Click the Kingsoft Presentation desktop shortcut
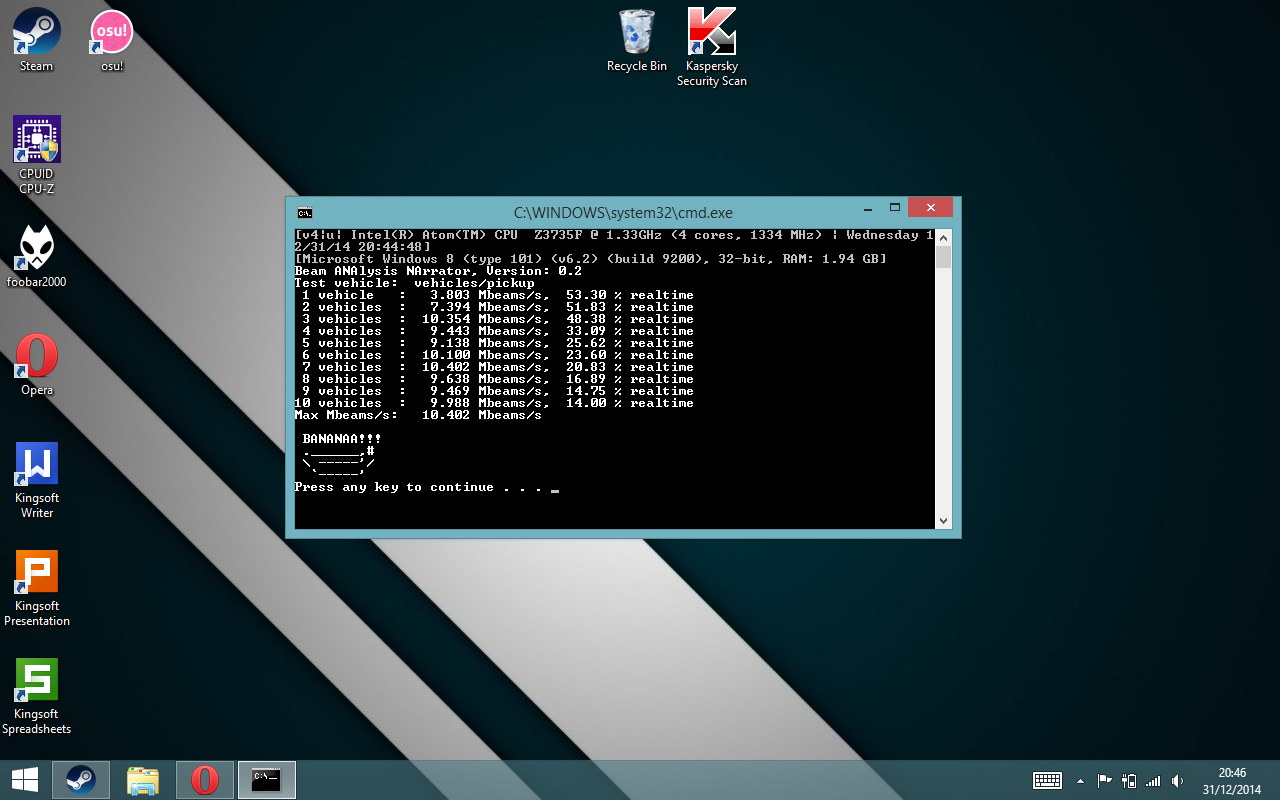The image size is (1280, 800). (x=37, y=572)
